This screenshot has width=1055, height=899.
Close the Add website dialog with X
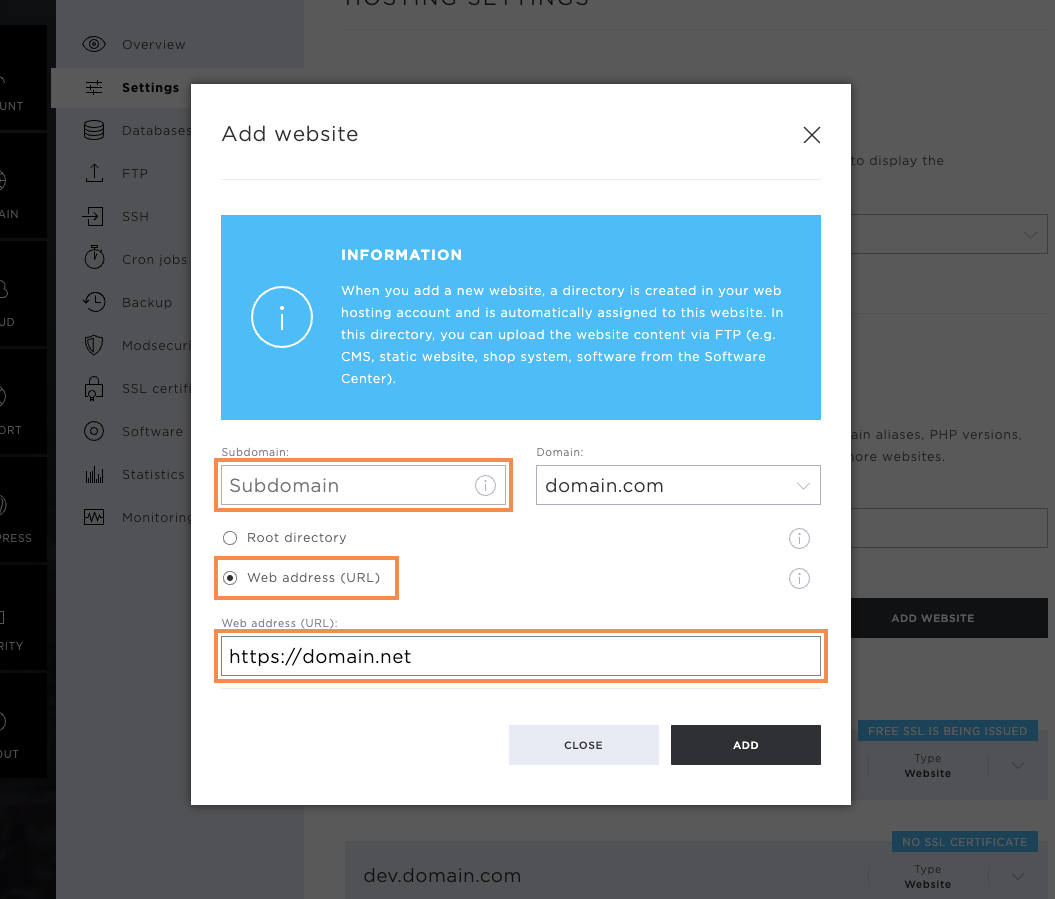click(x=811, y=135)
